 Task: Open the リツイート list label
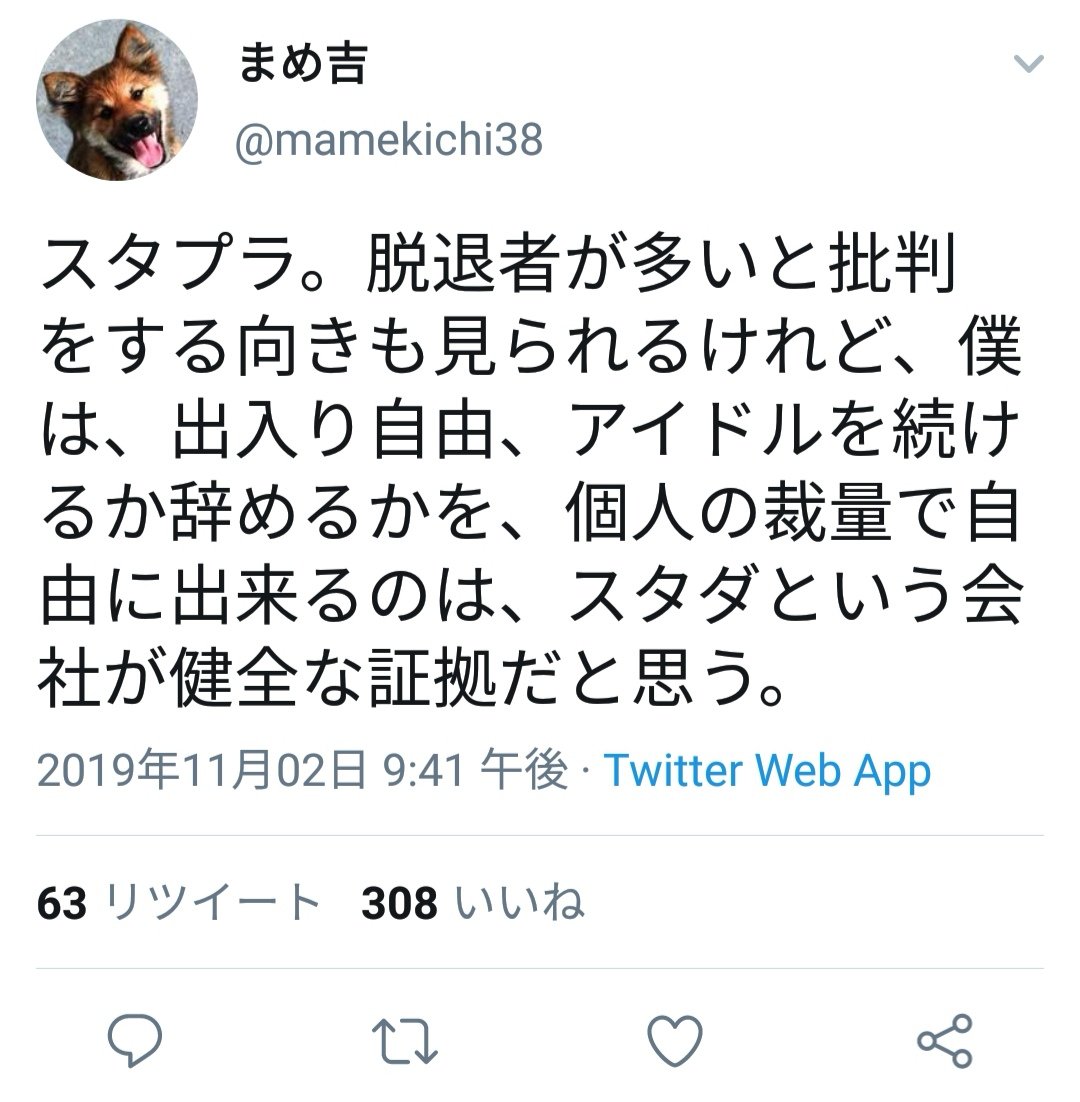pyautogui.click(x=212, y=902)
